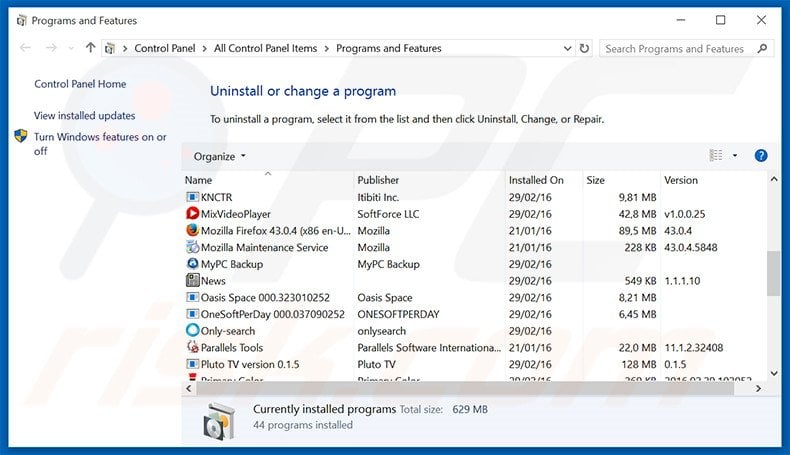The height and width of the screenshot is (455, 790).
Task: Select the Only-search program name
Action: point(228,331)
